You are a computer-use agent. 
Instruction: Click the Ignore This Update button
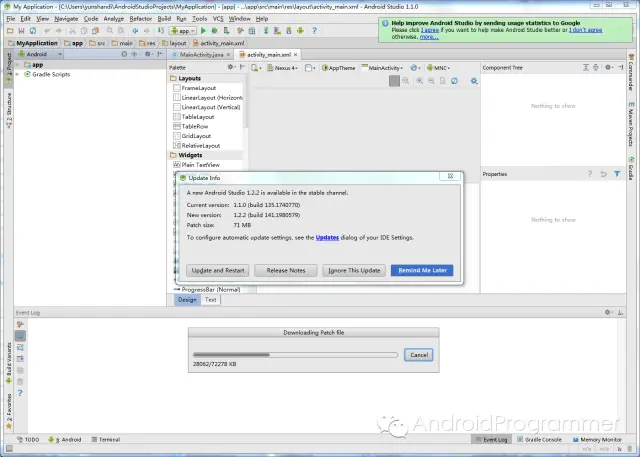point(354,270)
